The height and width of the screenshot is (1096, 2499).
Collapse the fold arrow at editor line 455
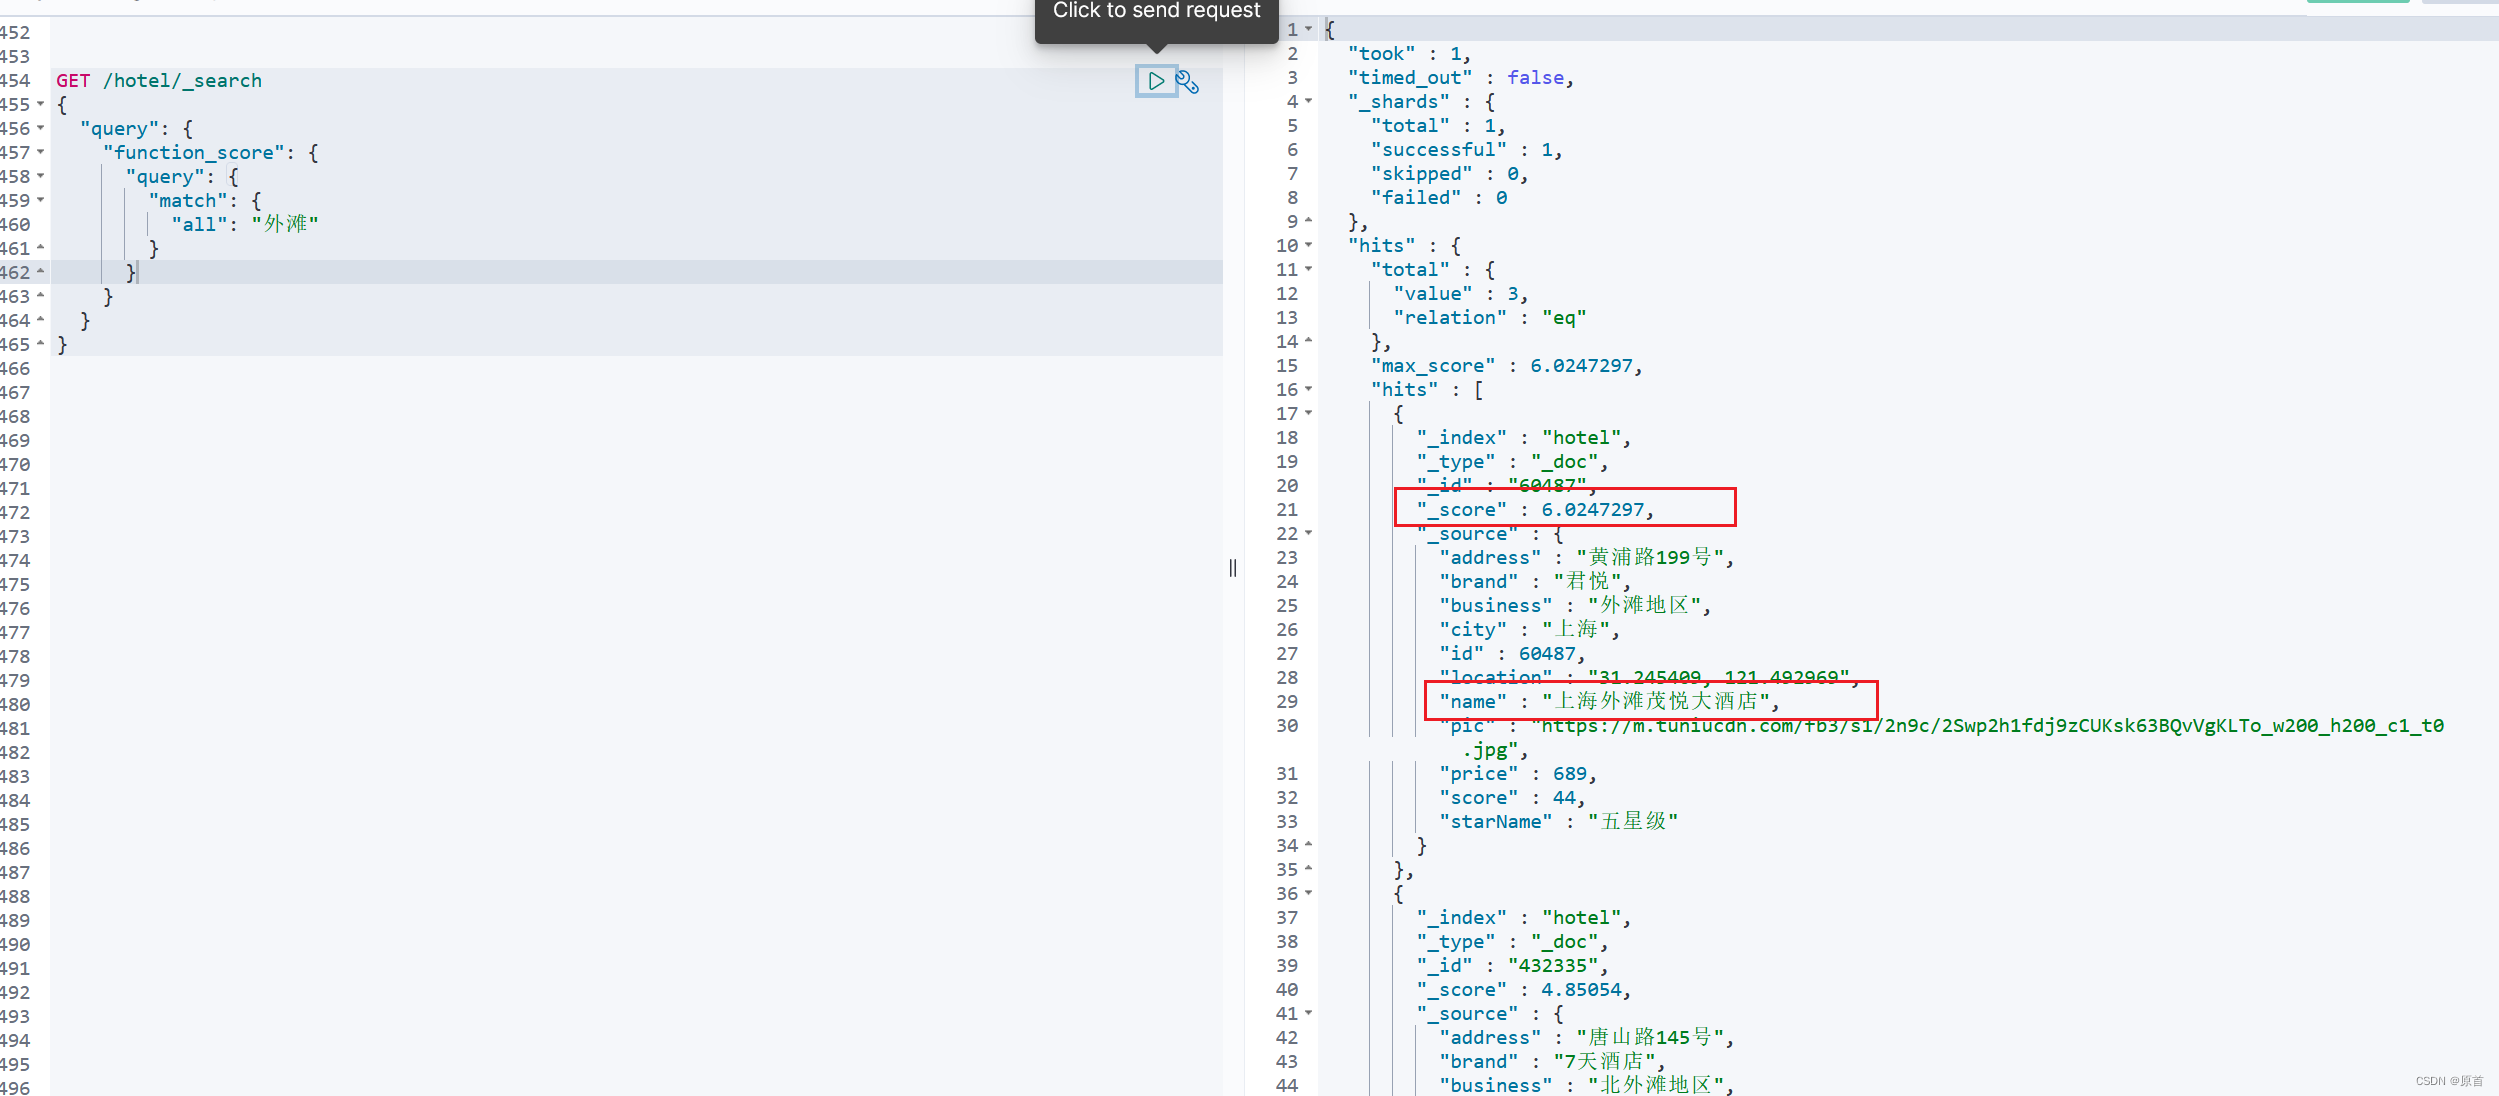[40, 104]
